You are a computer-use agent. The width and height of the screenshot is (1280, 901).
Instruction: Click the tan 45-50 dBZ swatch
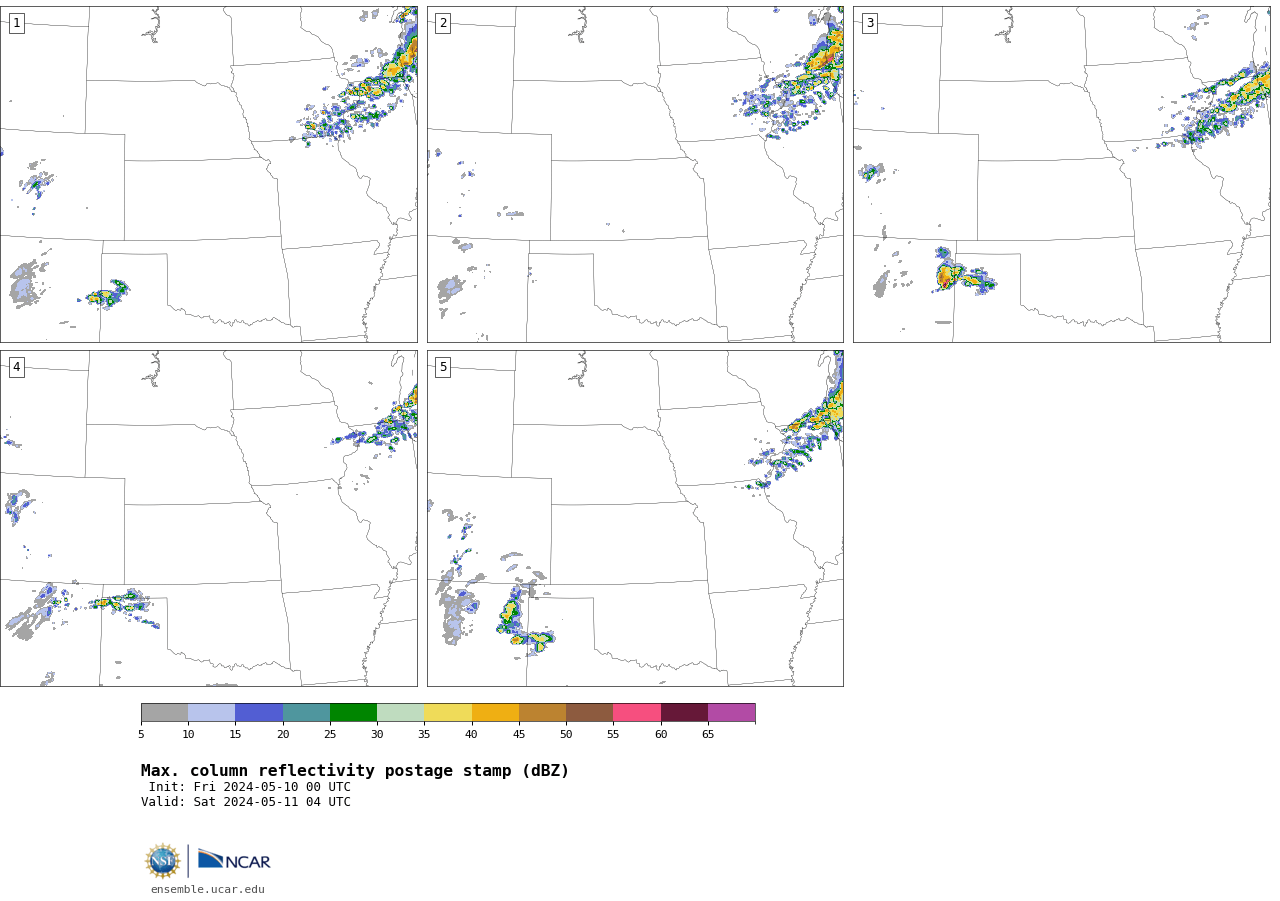542,713
